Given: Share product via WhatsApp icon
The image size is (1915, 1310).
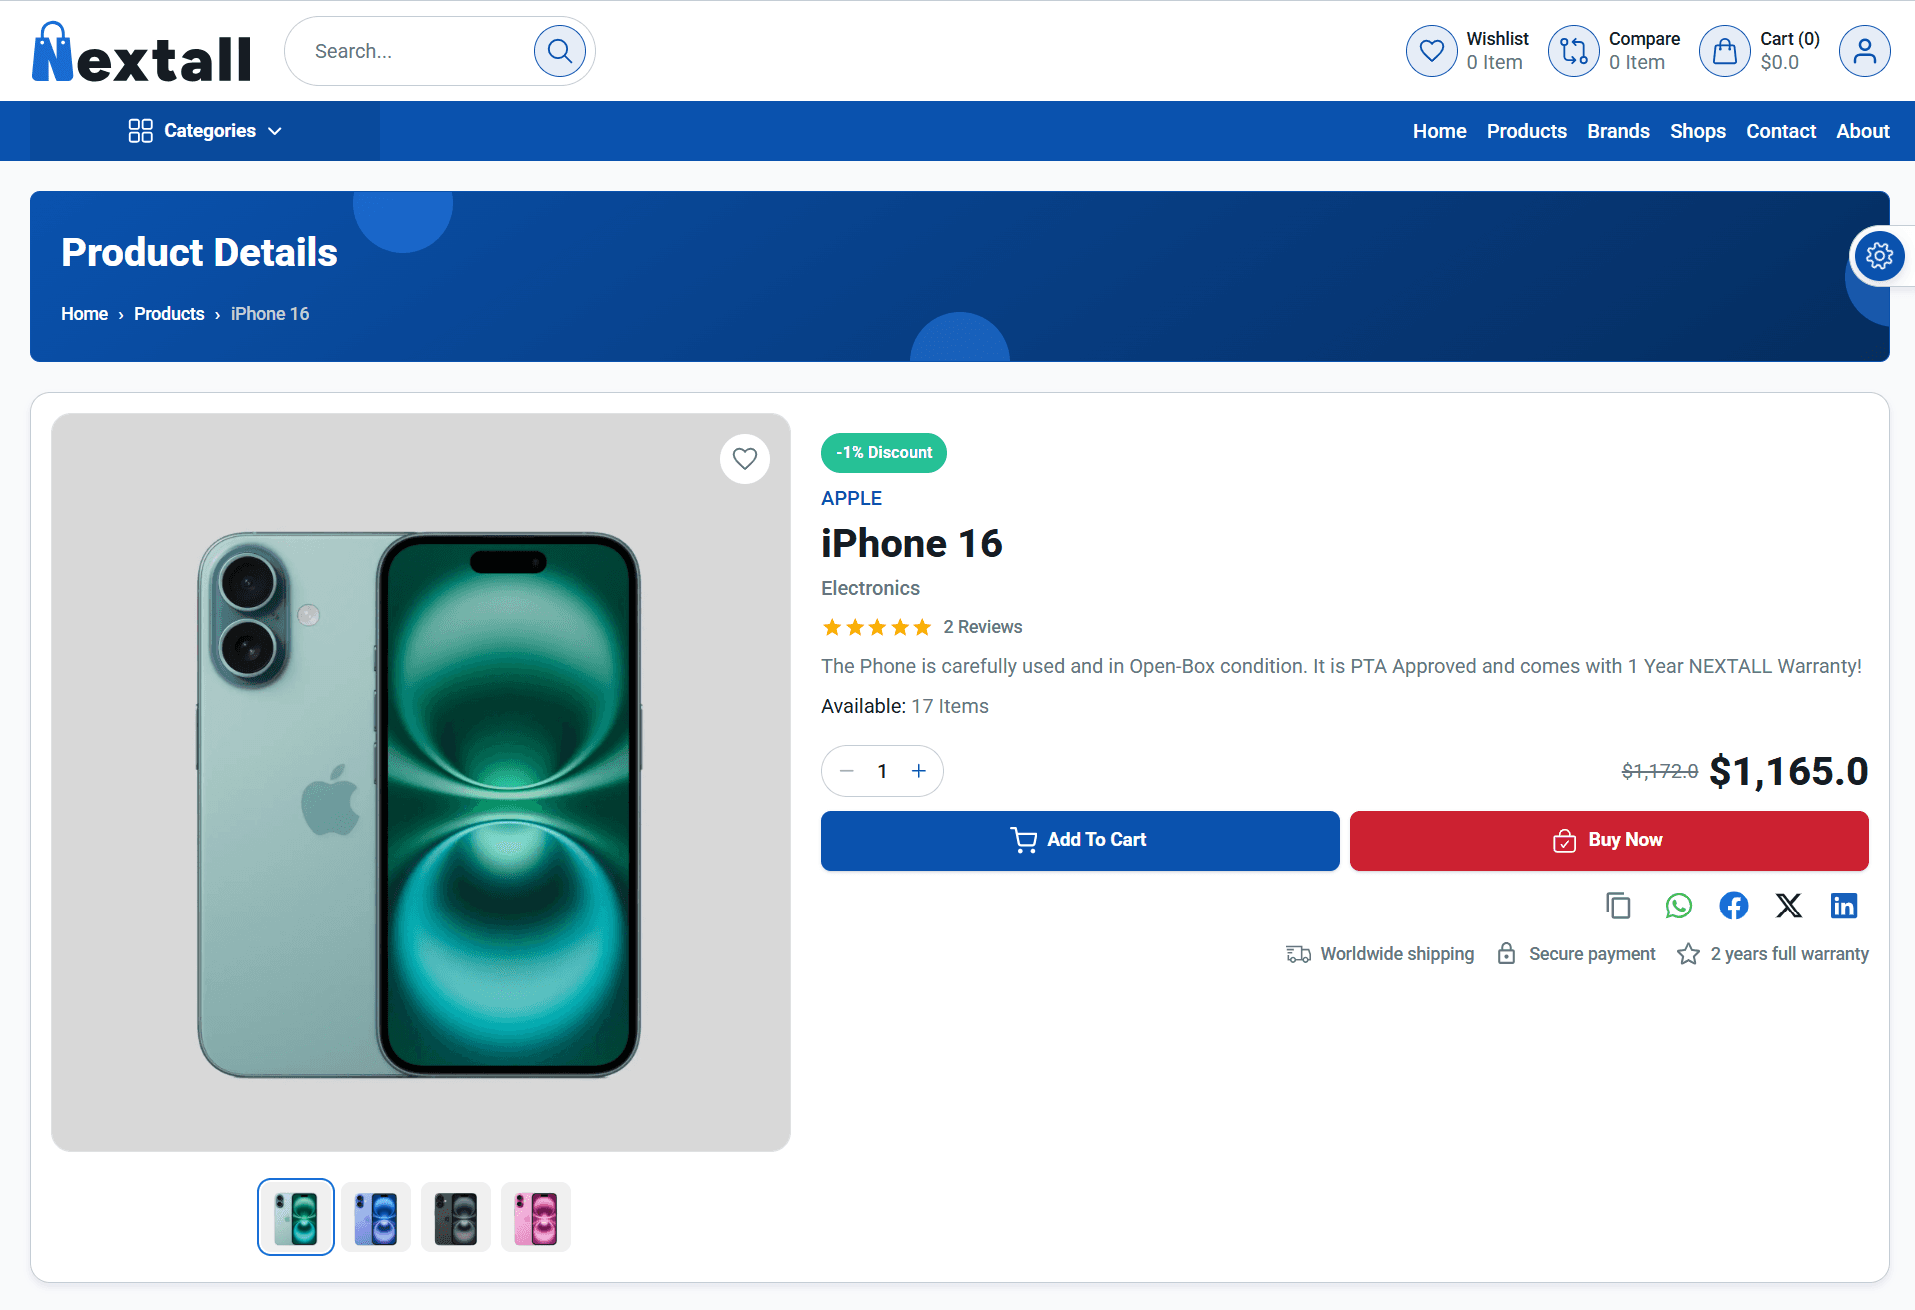Looking at the screenshot, I should [1678, 906].
